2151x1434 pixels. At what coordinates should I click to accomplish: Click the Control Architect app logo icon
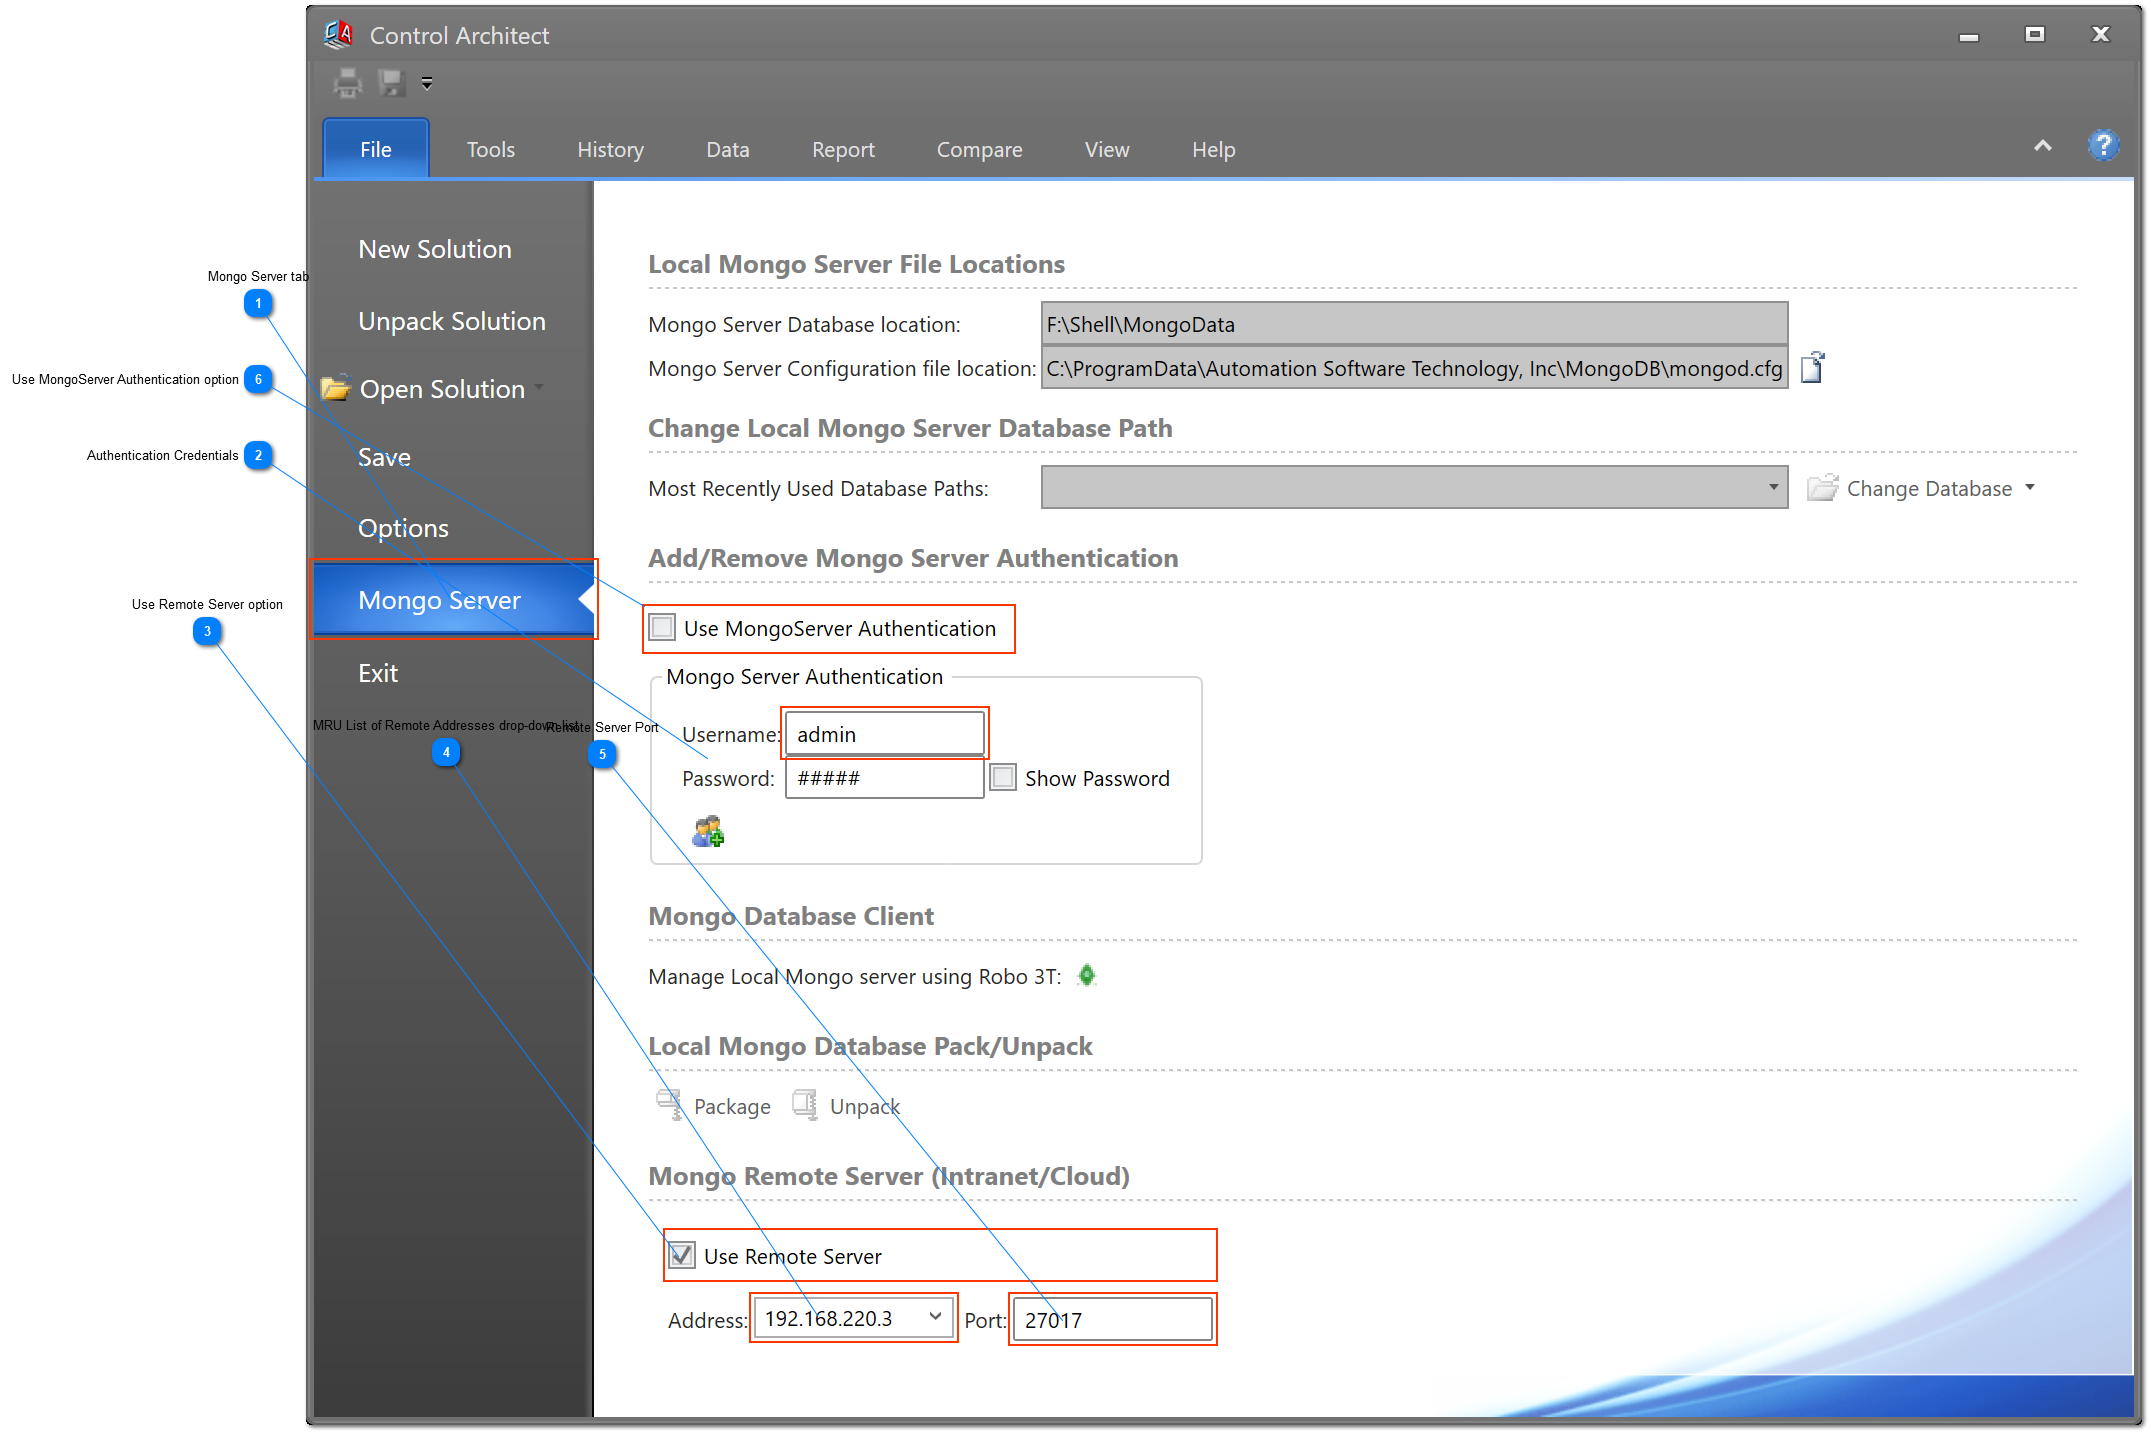(338, 34)
